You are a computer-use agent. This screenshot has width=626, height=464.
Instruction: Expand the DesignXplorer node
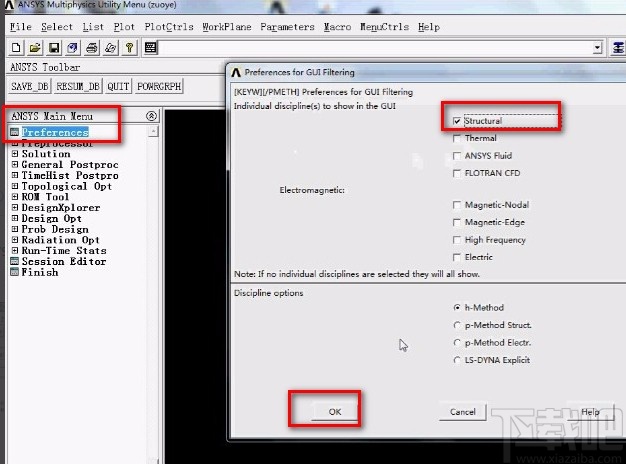tap(15, 208)
